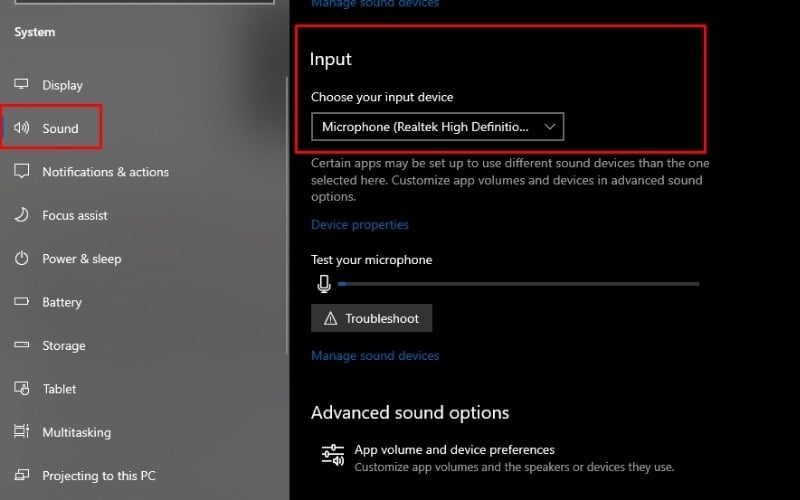Click the App volume preferences mixer icon

click(332, 455)
